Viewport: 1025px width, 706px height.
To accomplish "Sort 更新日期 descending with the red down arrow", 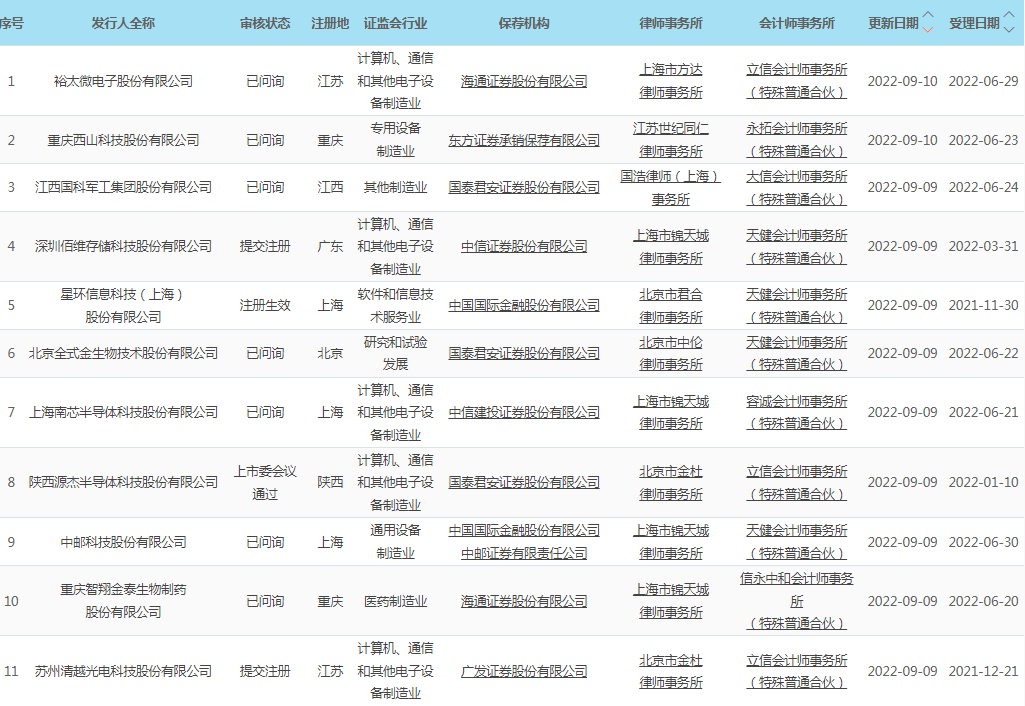I will [928, 29].
